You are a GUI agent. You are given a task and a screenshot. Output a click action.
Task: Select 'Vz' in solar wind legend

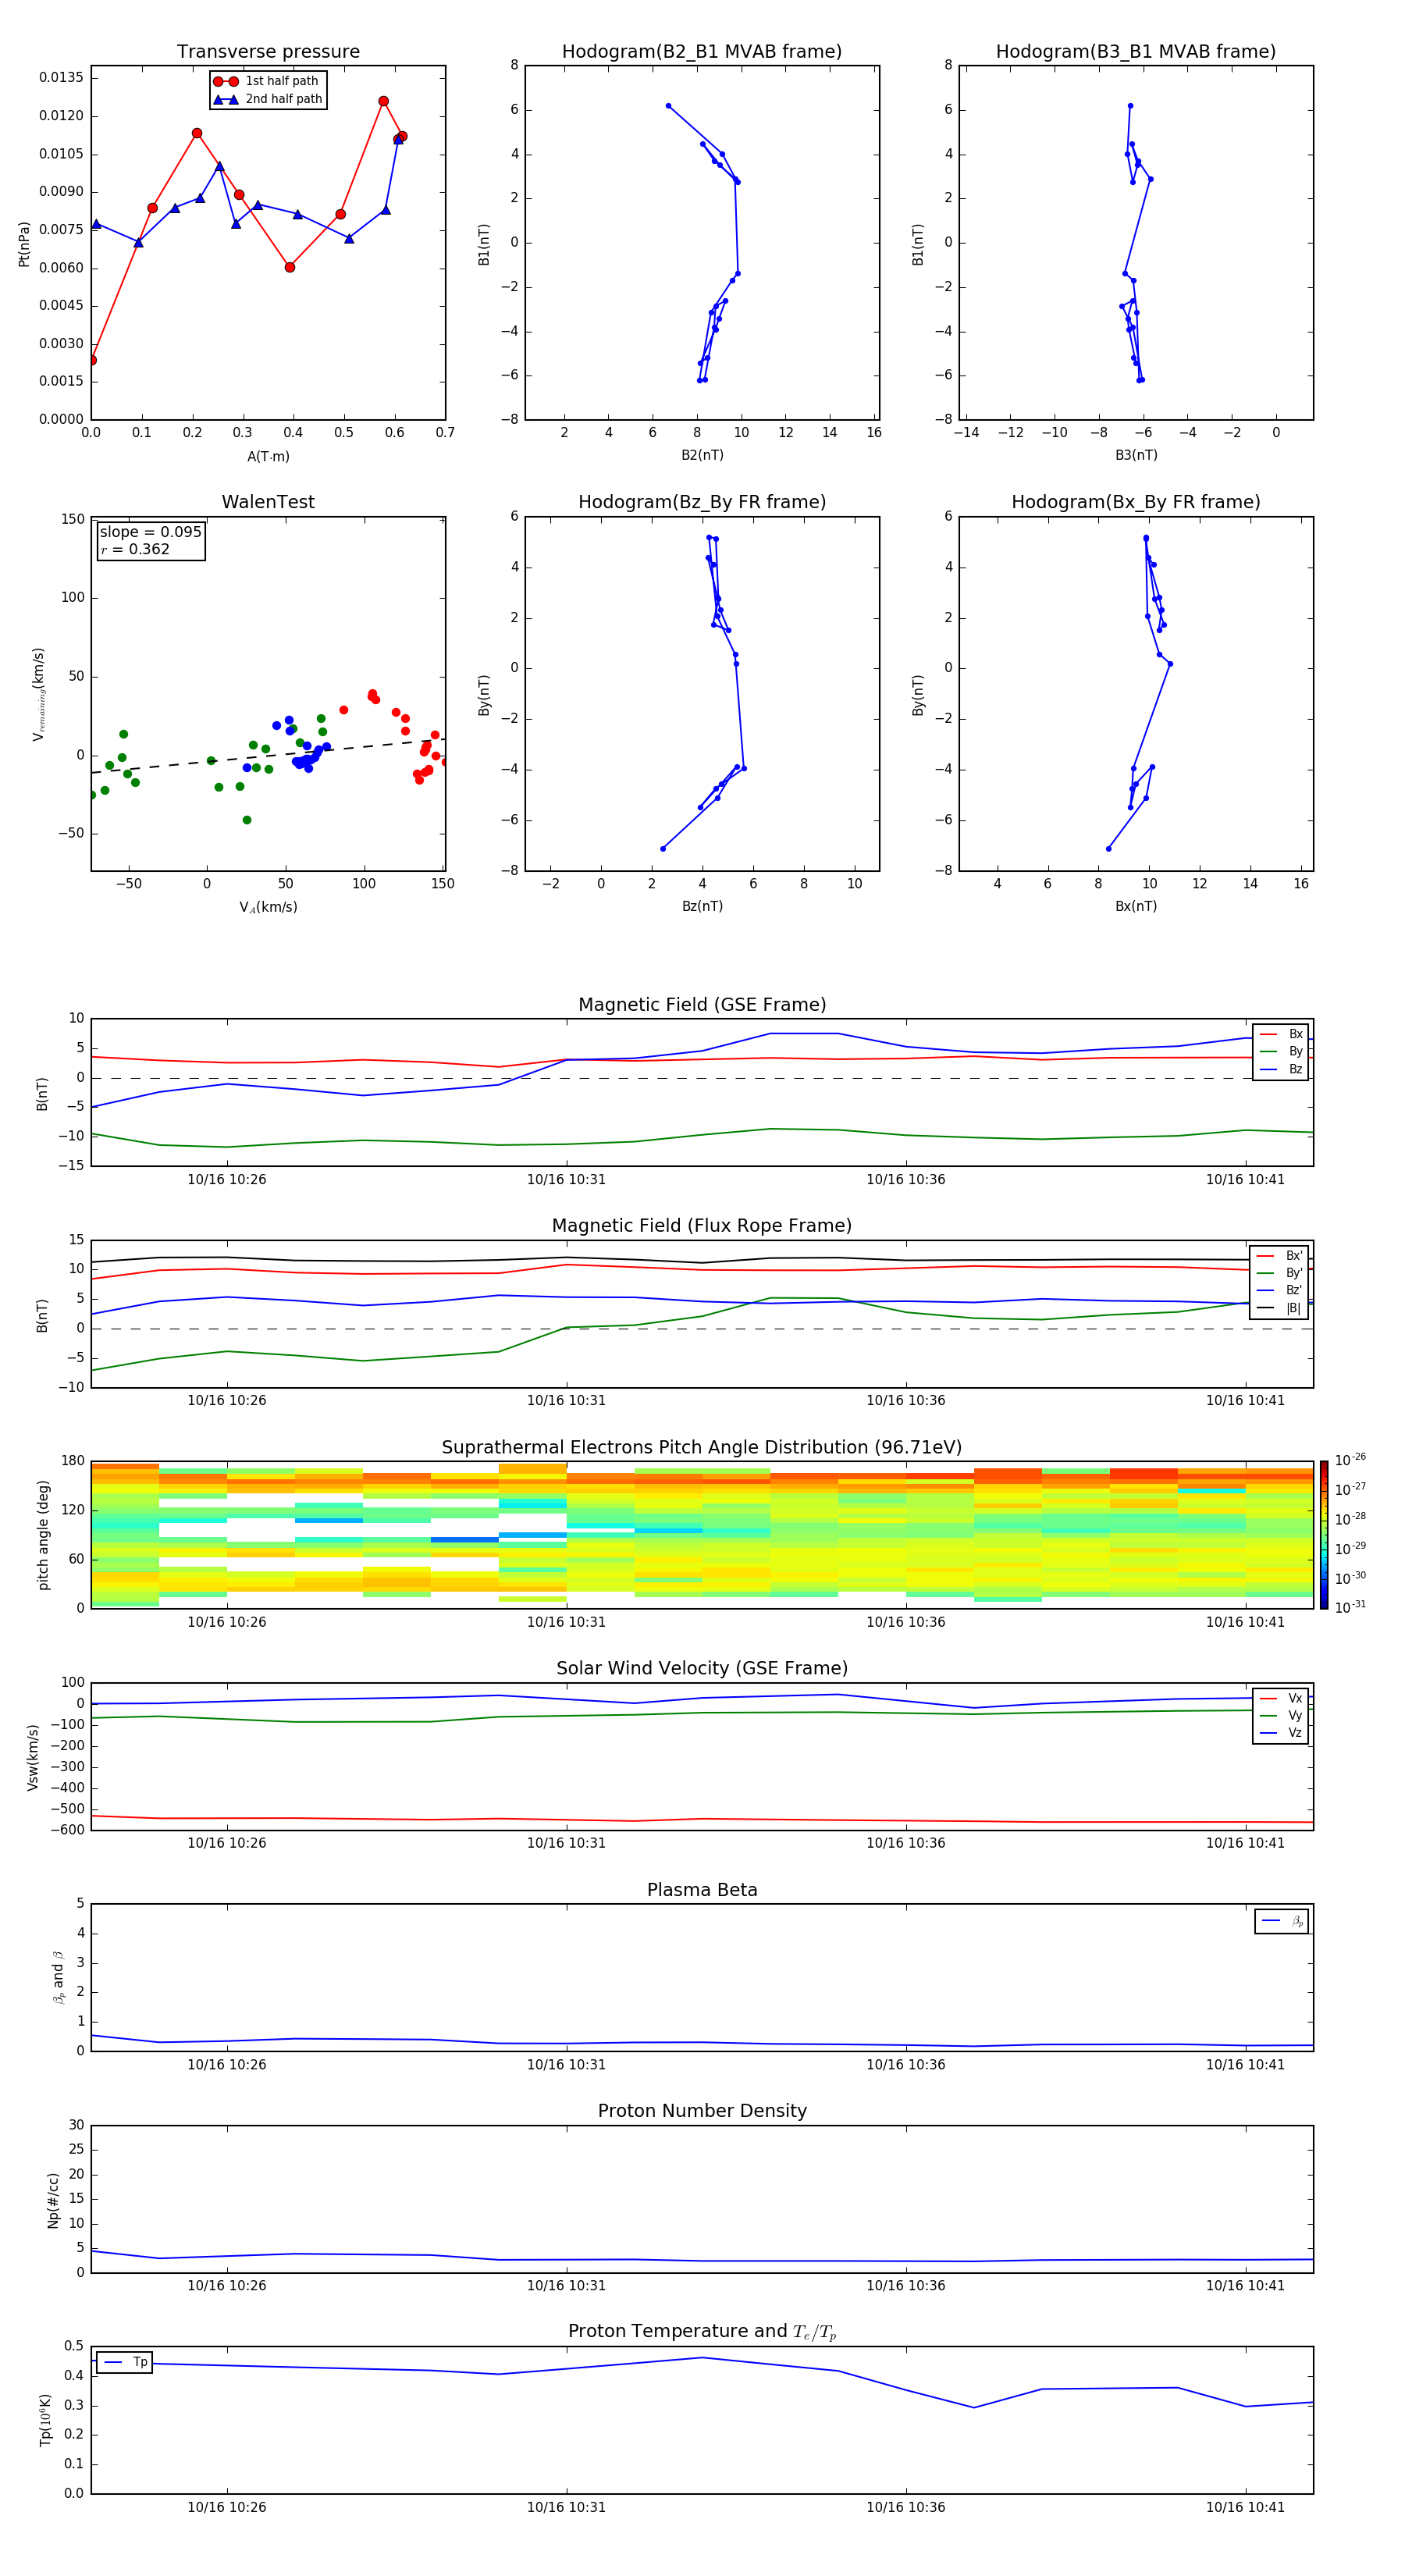pyautogui.click(x=1281, y=1733)
